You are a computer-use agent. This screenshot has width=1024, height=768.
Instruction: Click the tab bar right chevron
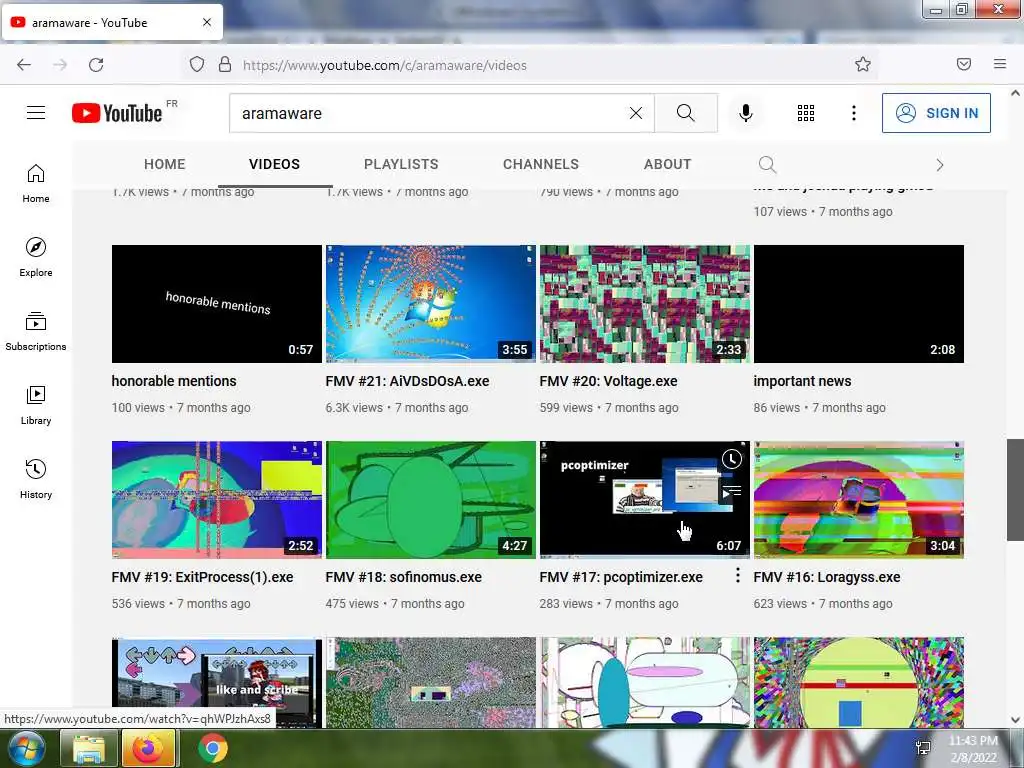(x=940, y=165)
